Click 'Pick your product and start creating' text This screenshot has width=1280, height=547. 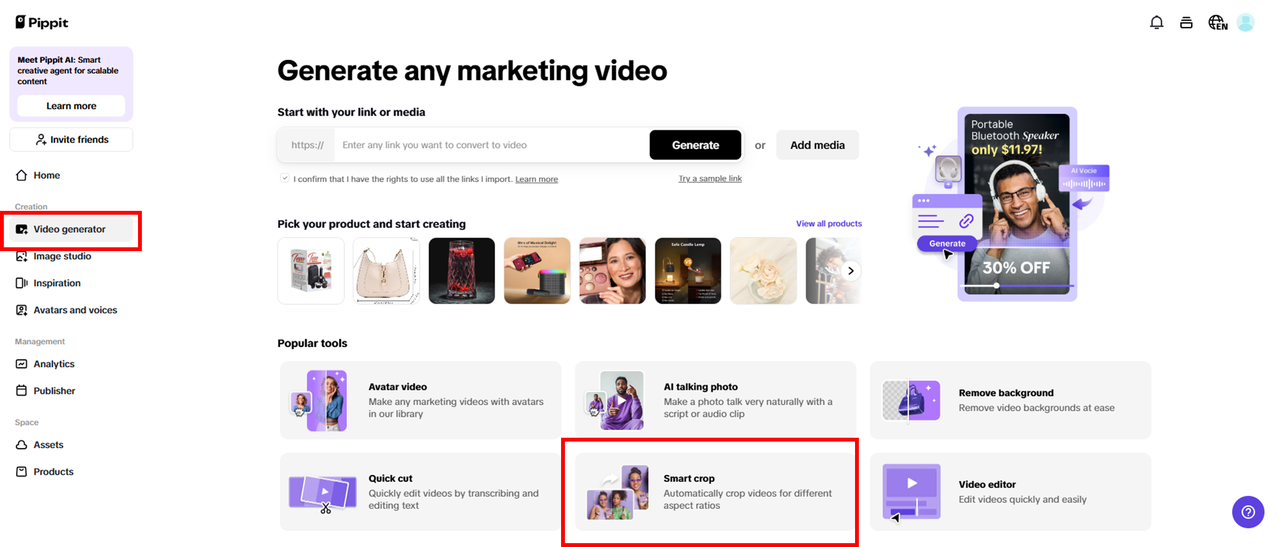[x=371, y=224]
